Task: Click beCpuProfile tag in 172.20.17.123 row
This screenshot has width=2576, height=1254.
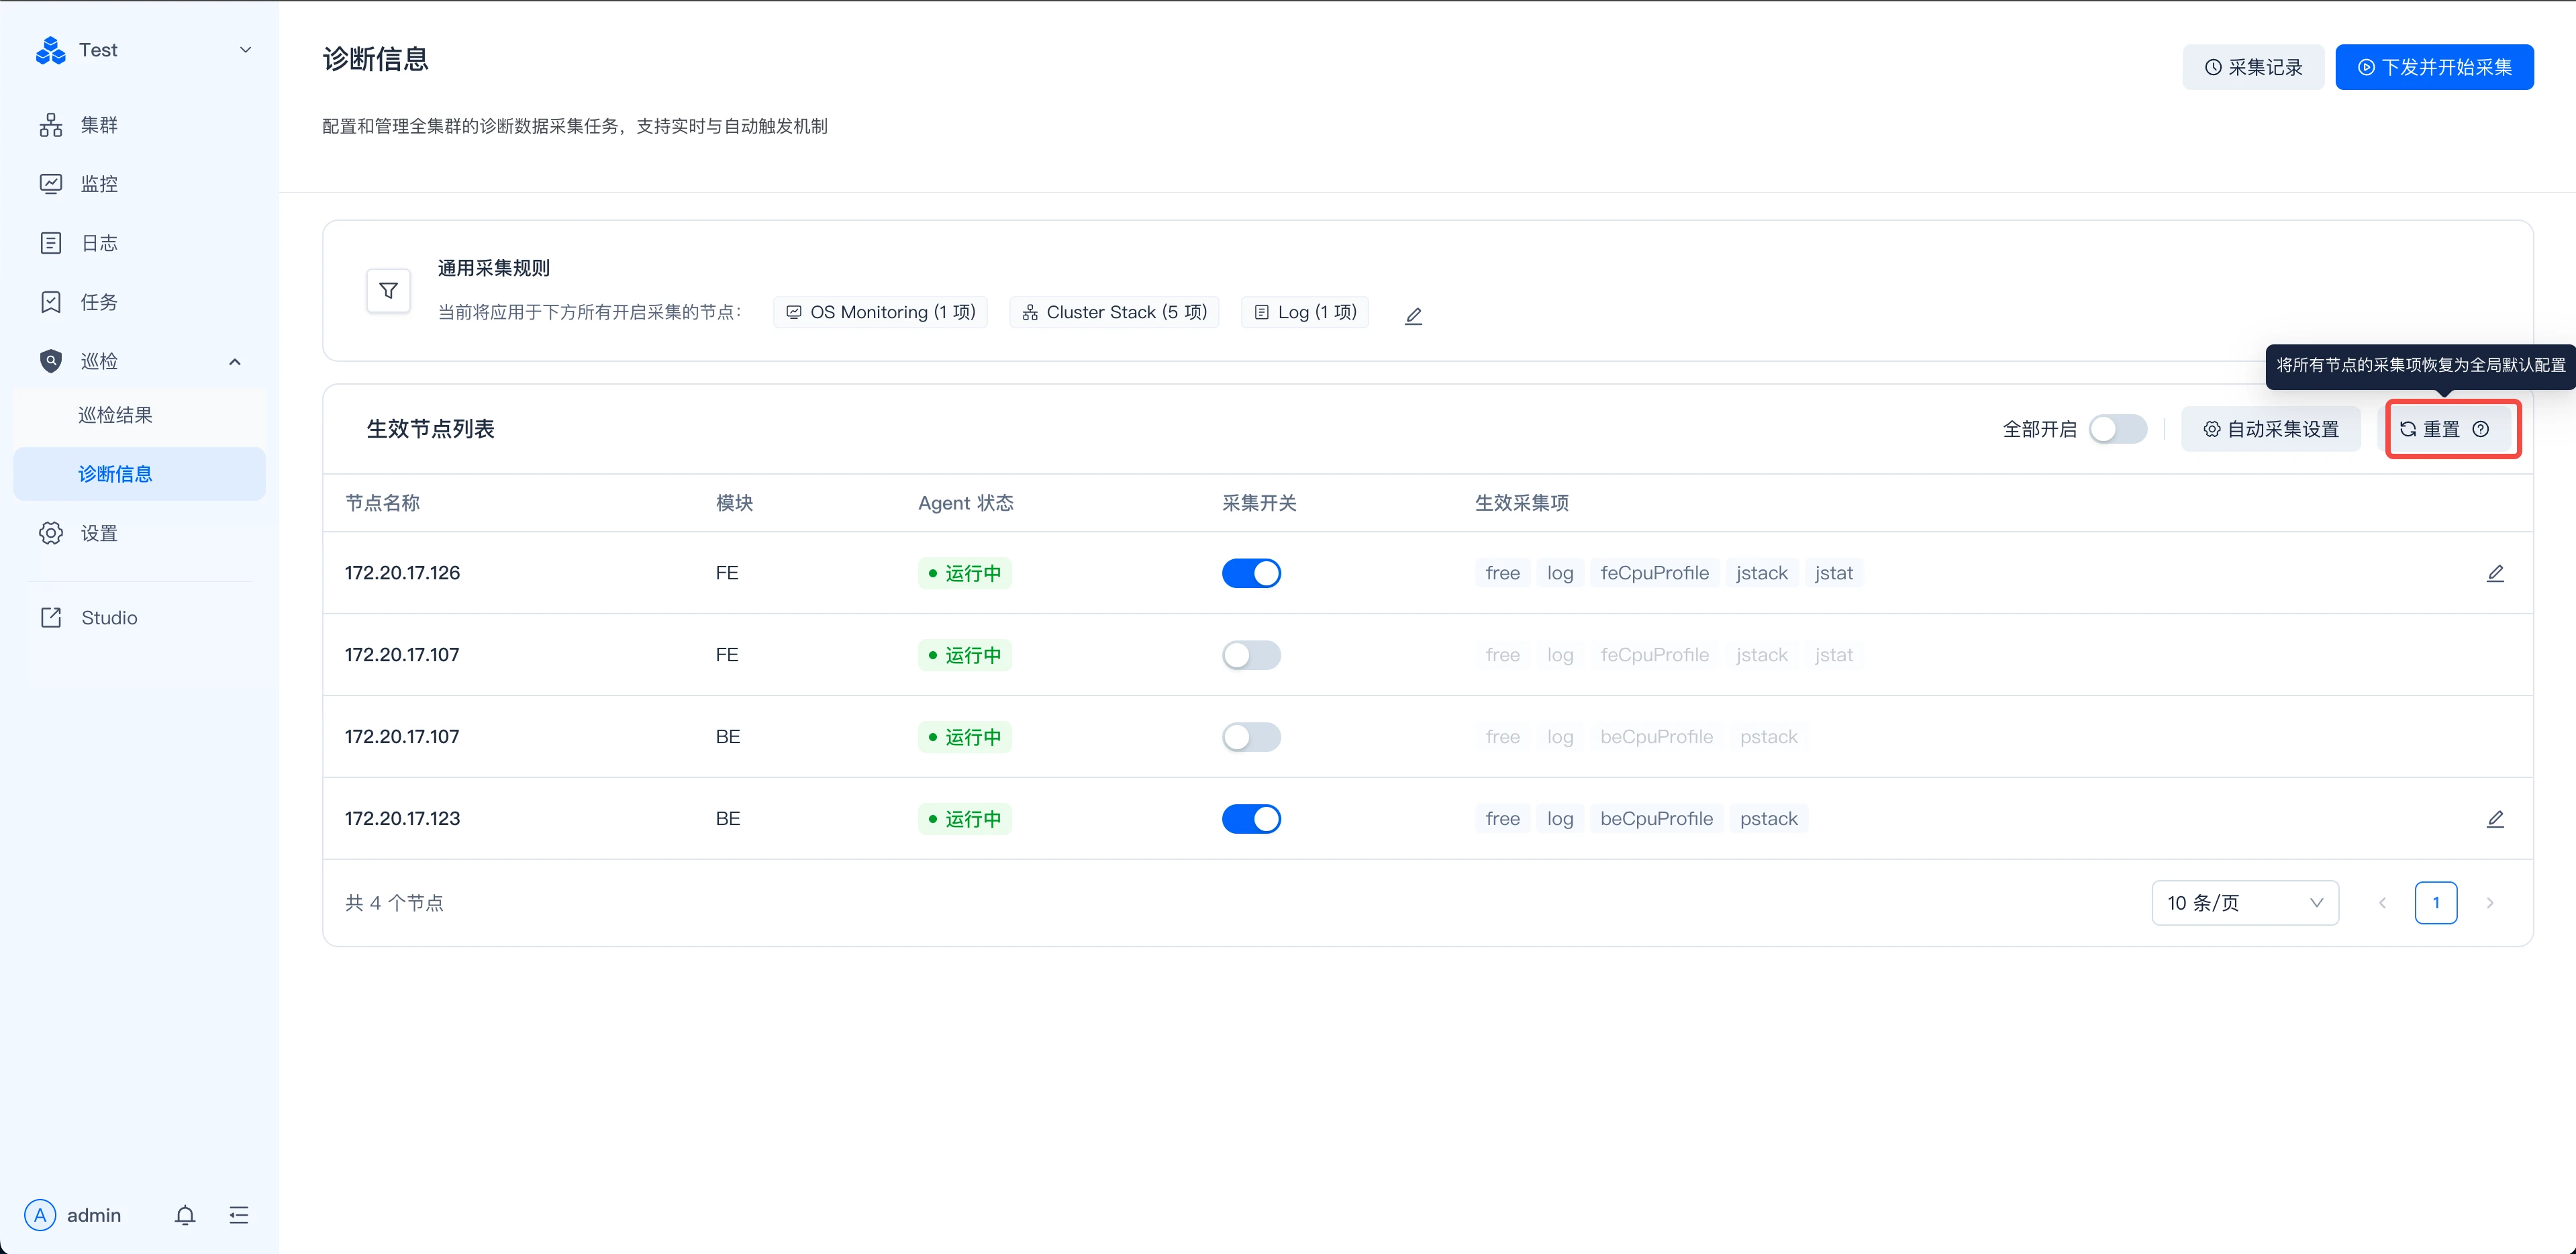Action: 1656,819
